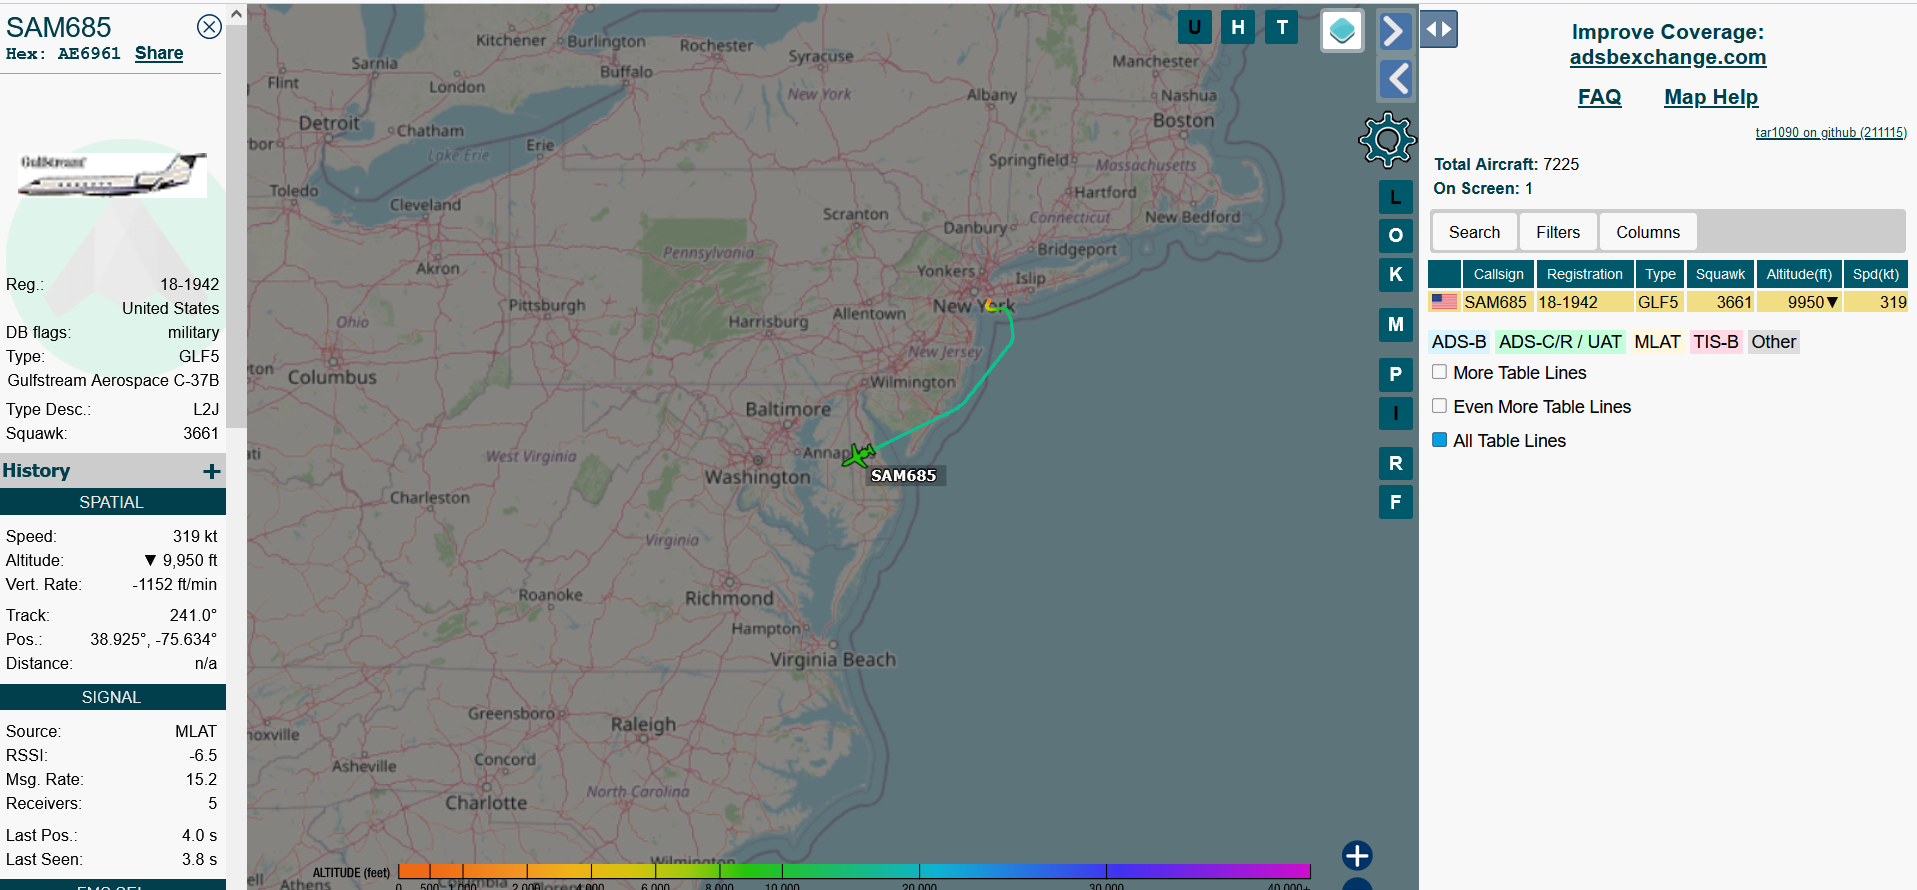Click the ADS-C/R / UAT legend label
The image size is (1917, 890).
coord(1560,342)
